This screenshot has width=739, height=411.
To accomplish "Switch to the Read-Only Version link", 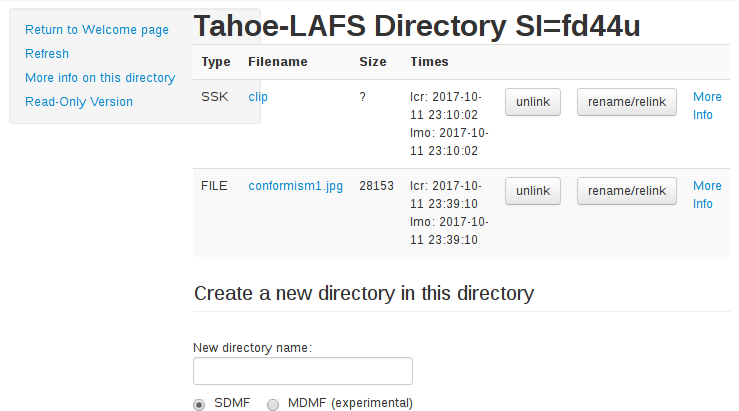I will 79,102.
